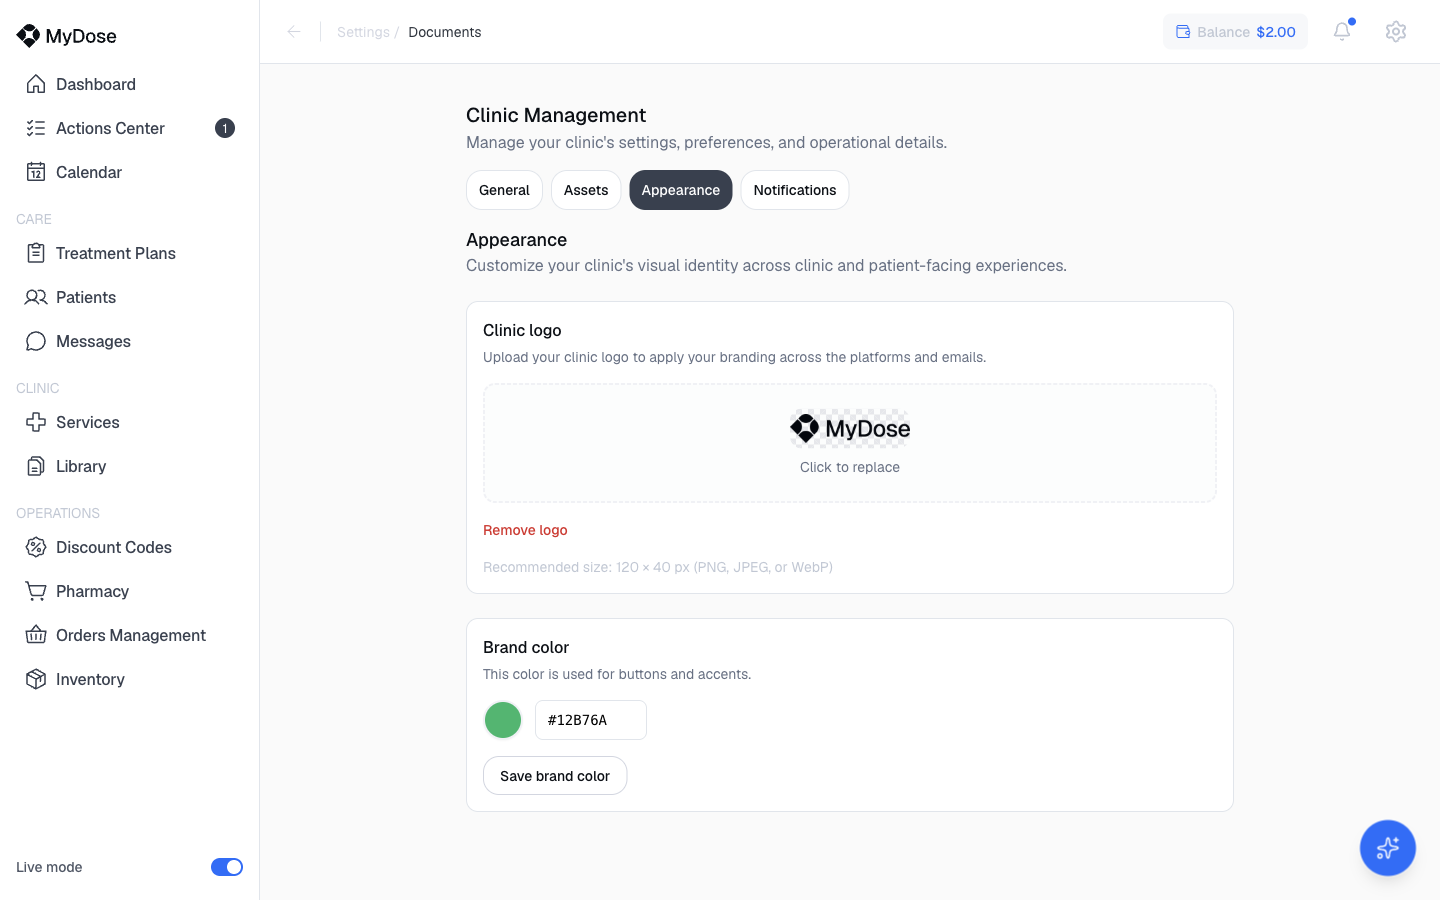
Task: Click the green brand color swatch
Action: click(x=503, y=720)
